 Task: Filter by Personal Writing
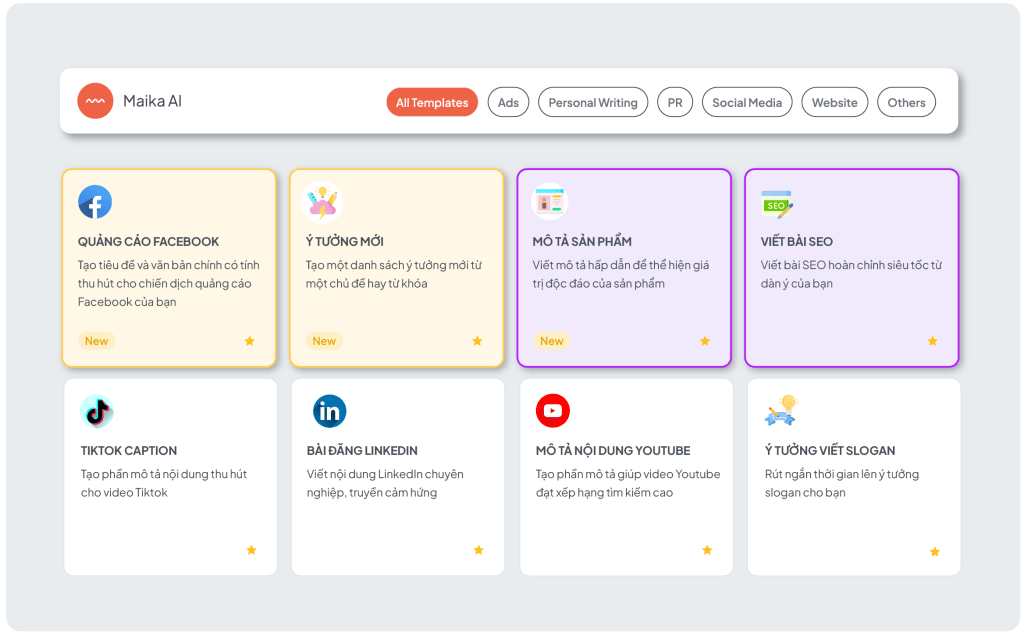coord(593,103)
